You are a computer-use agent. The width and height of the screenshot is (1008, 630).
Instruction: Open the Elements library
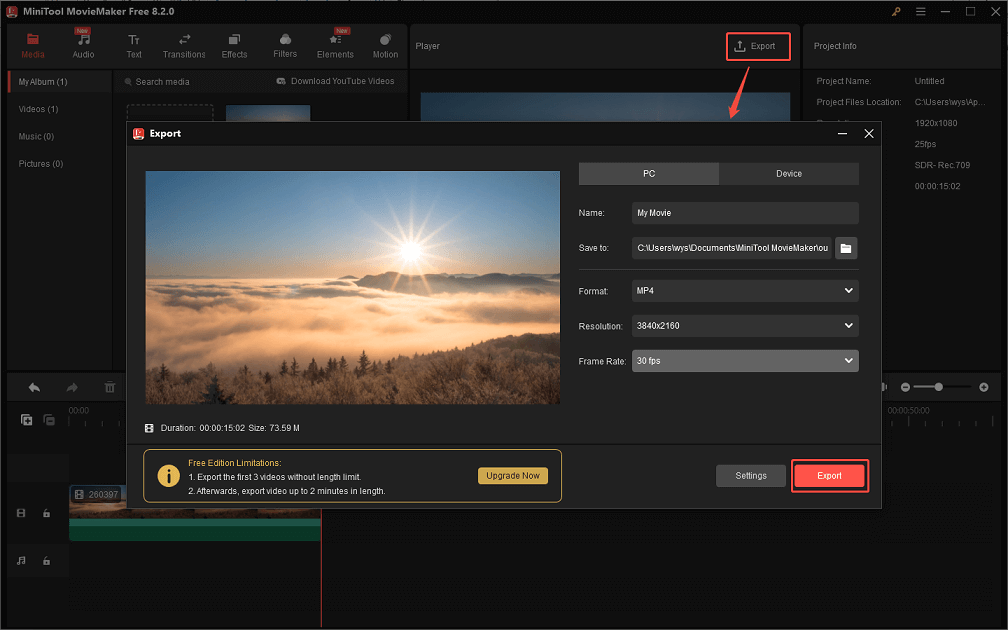(335, 46)
